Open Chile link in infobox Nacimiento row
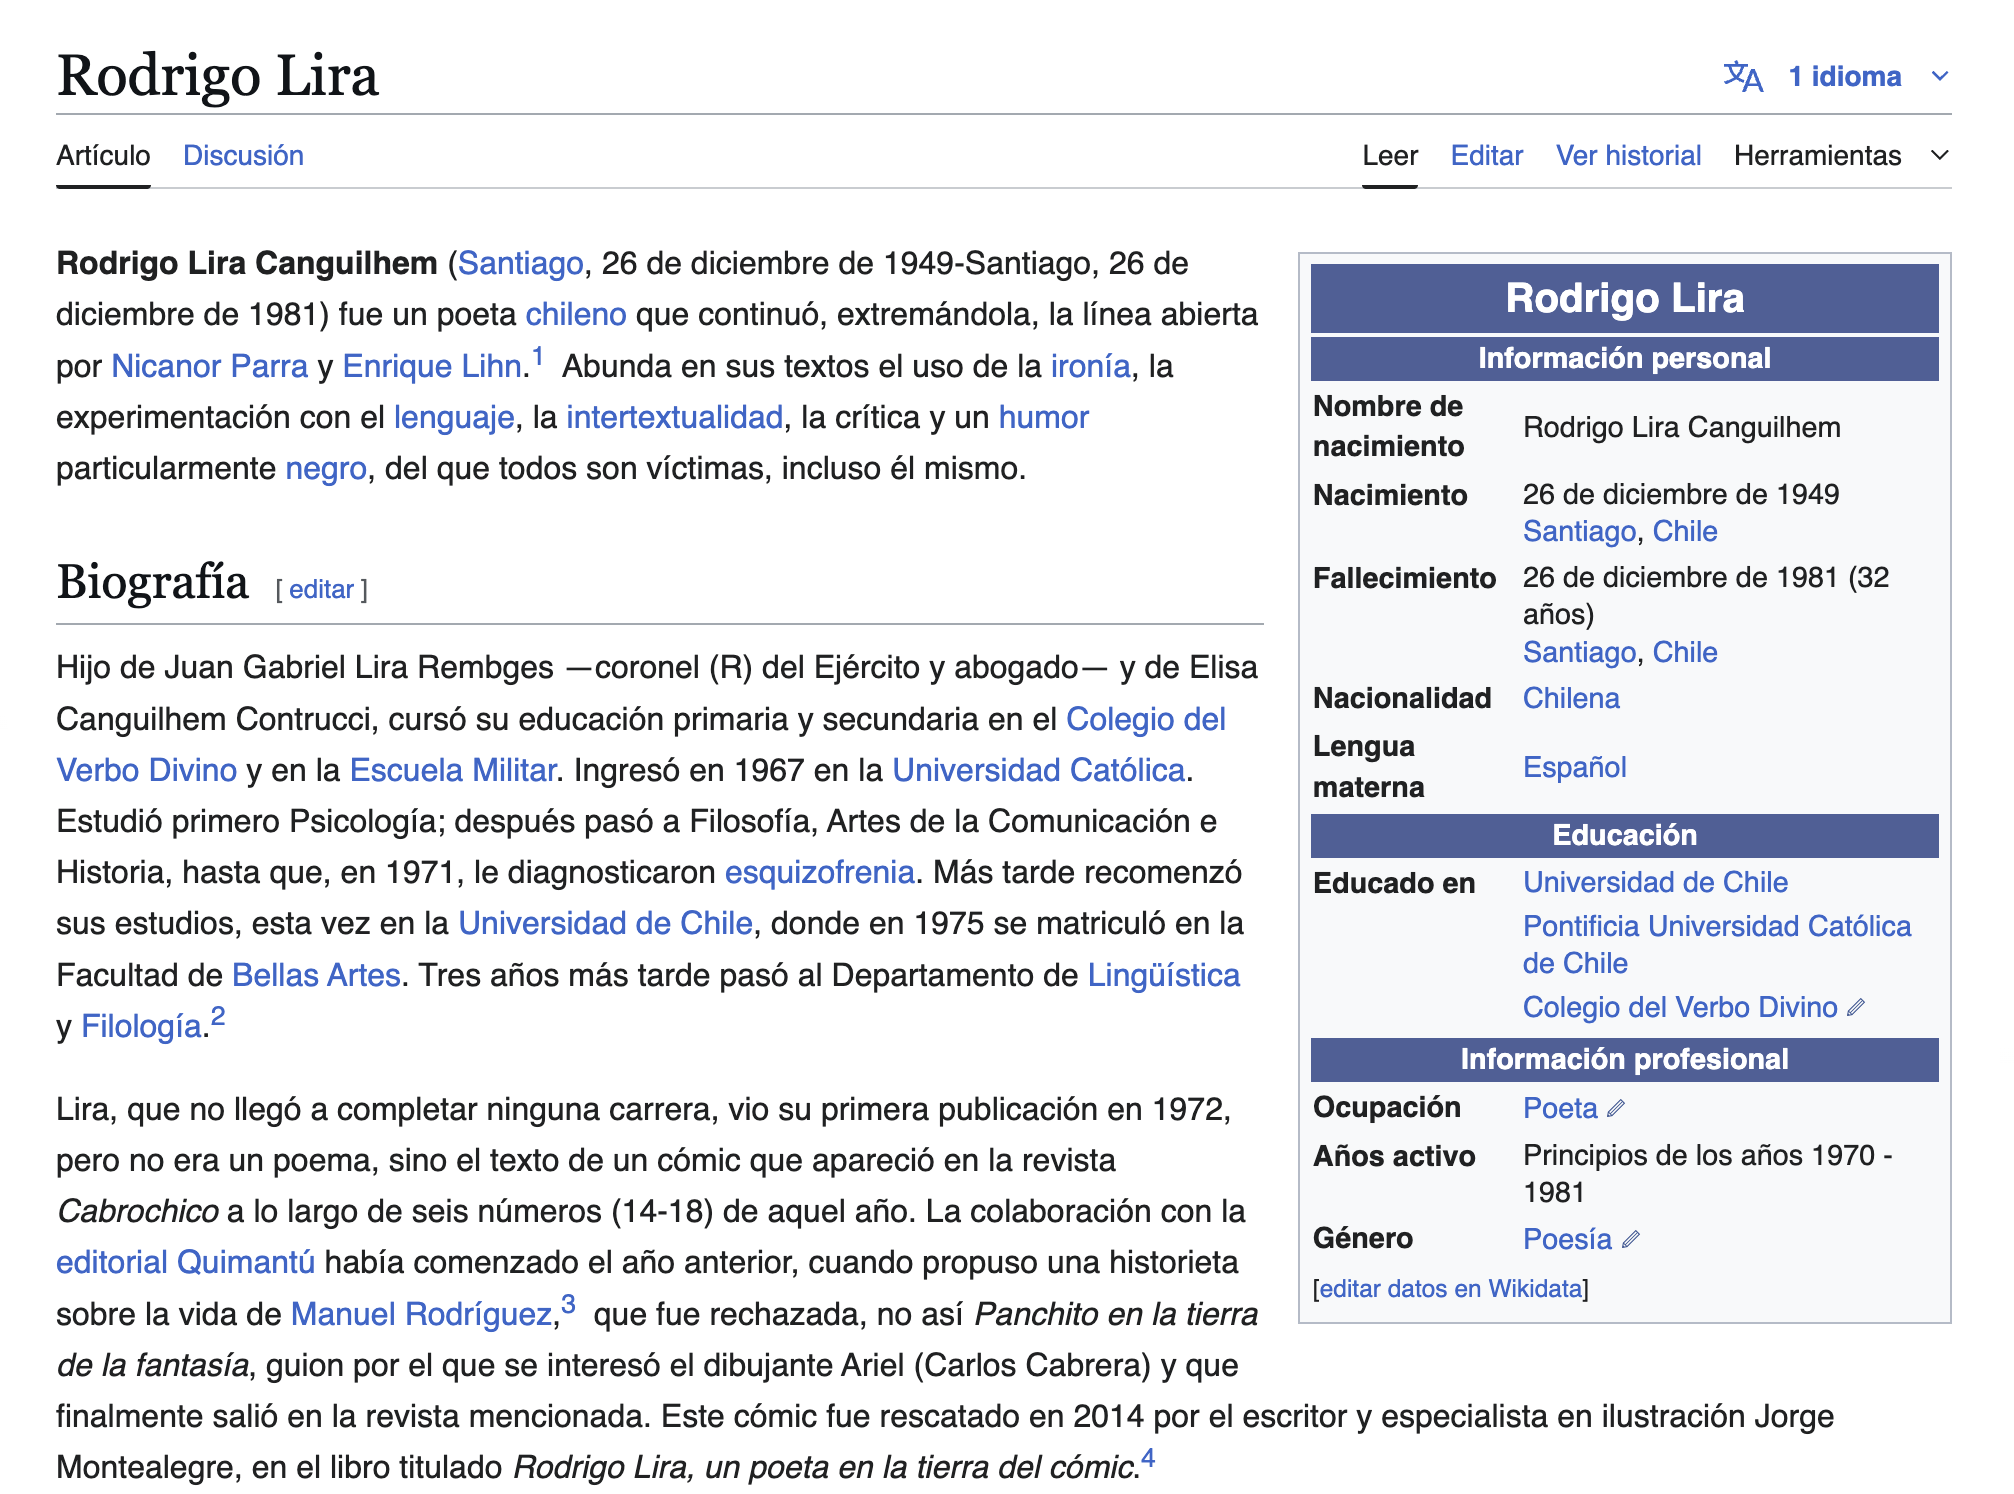 pyautogui.click(x=1684, y=532)
